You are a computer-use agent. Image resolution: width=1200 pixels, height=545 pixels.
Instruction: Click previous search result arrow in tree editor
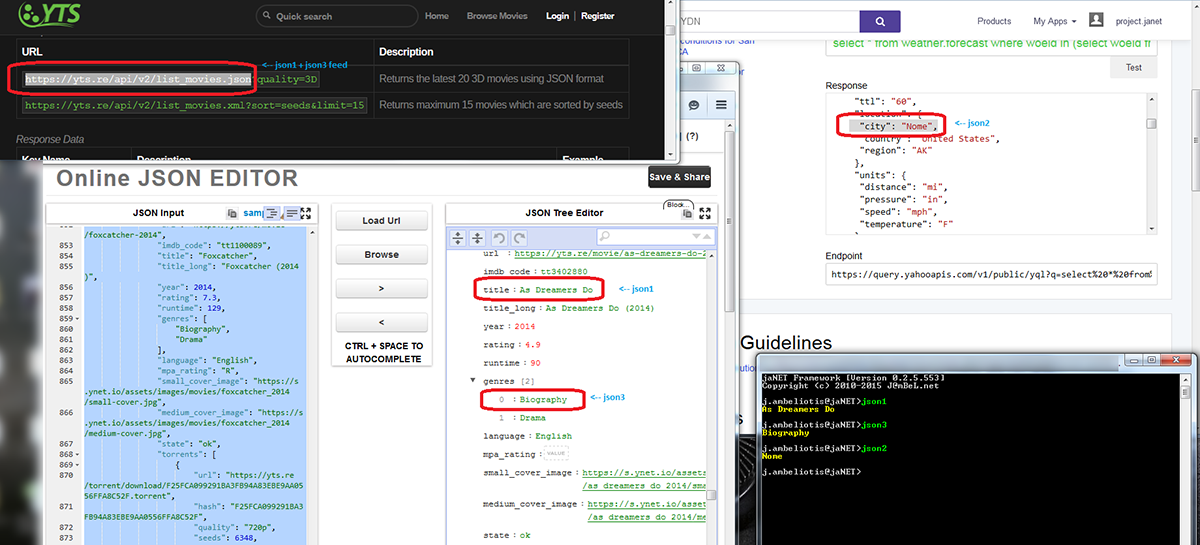[x=707, y=237]
